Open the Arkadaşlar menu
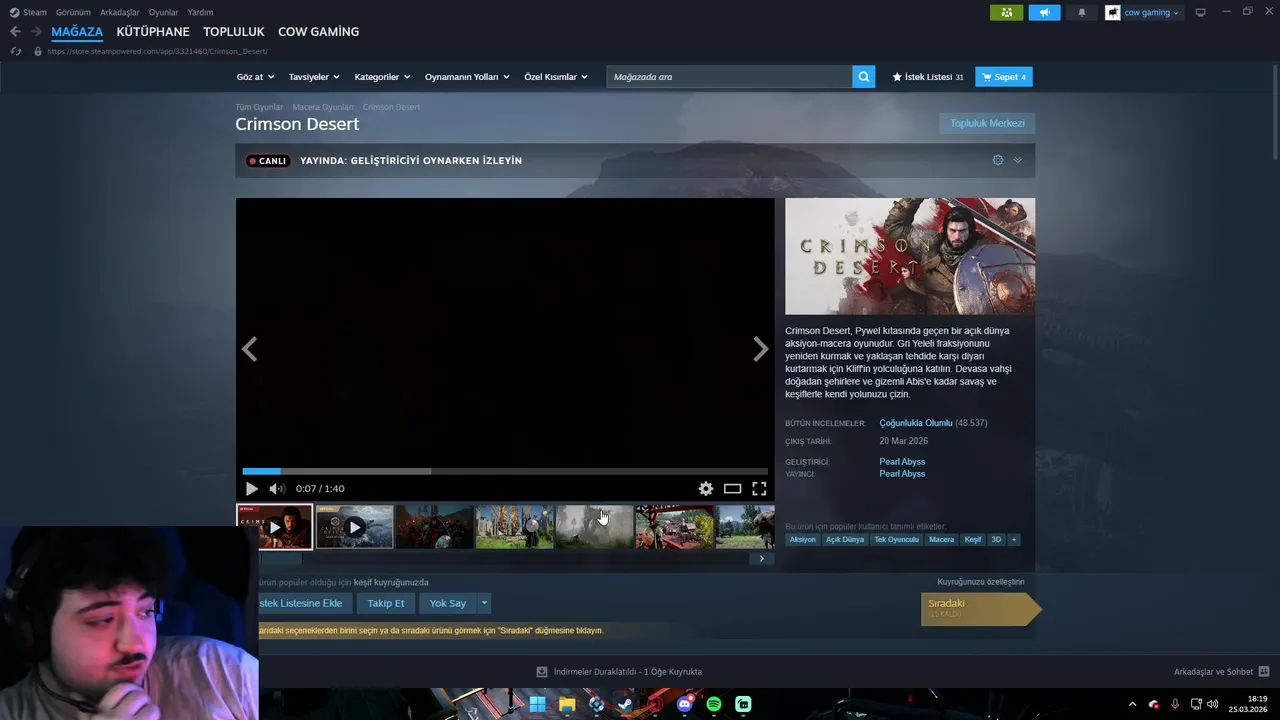Image resolution: width=1280 pixels, height=720 pixels. coord(120,12)
